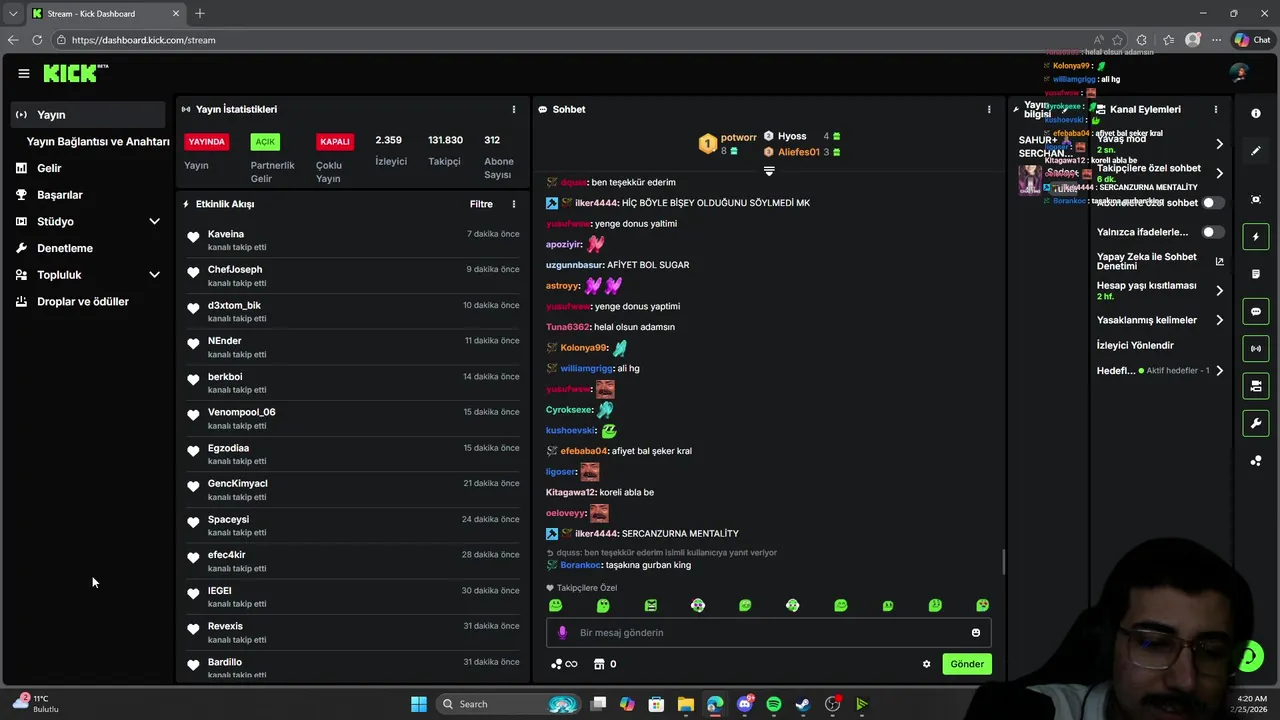The height and width of the screenshot is (720, 1280).
Task: Open chat settings gear icon
Action: click(x=926, y=664)
